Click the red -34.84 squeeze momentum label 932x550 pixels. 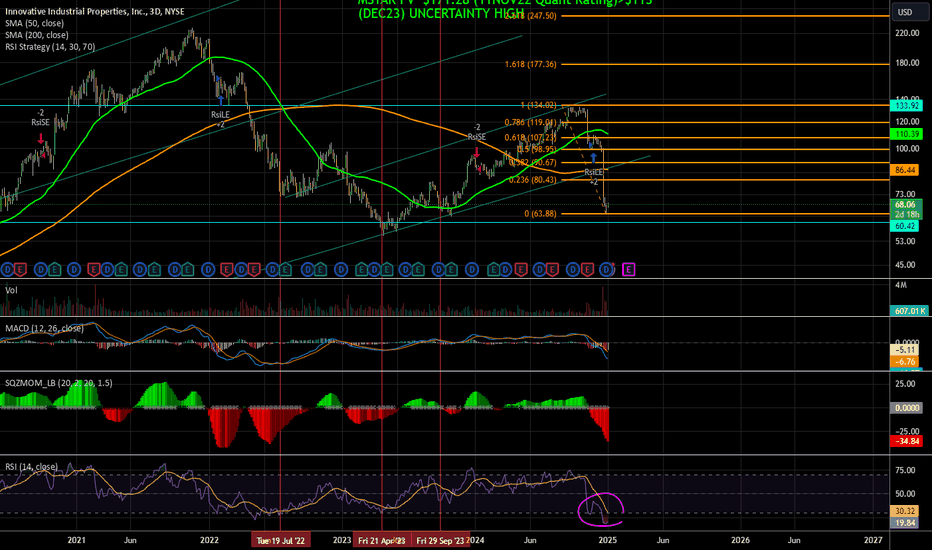906,441
